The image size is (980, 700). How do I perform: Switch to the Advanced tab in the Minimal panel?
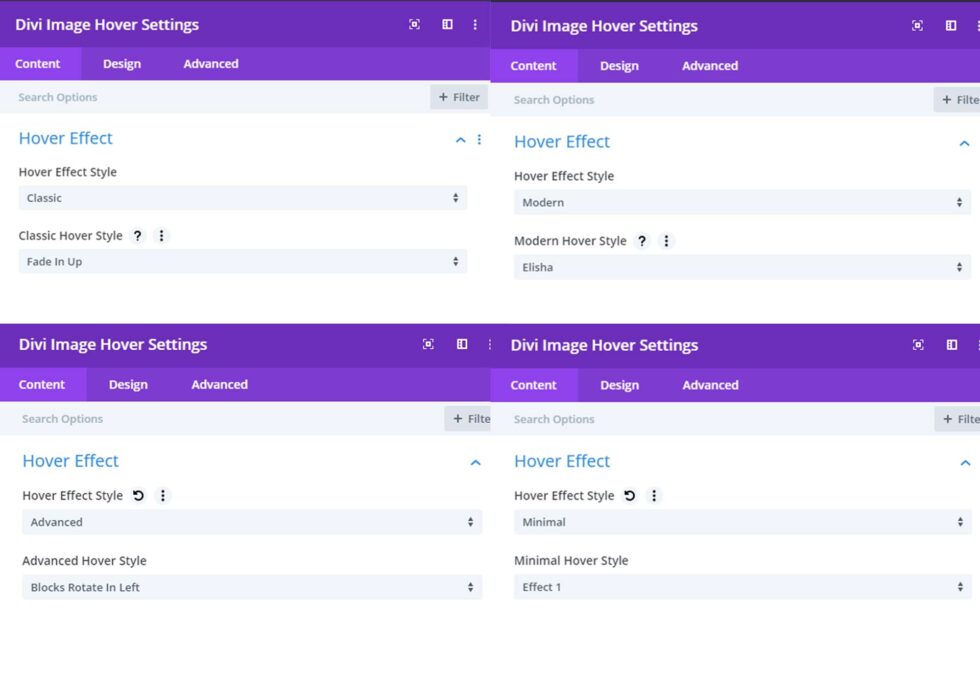(x=709, y=384)
